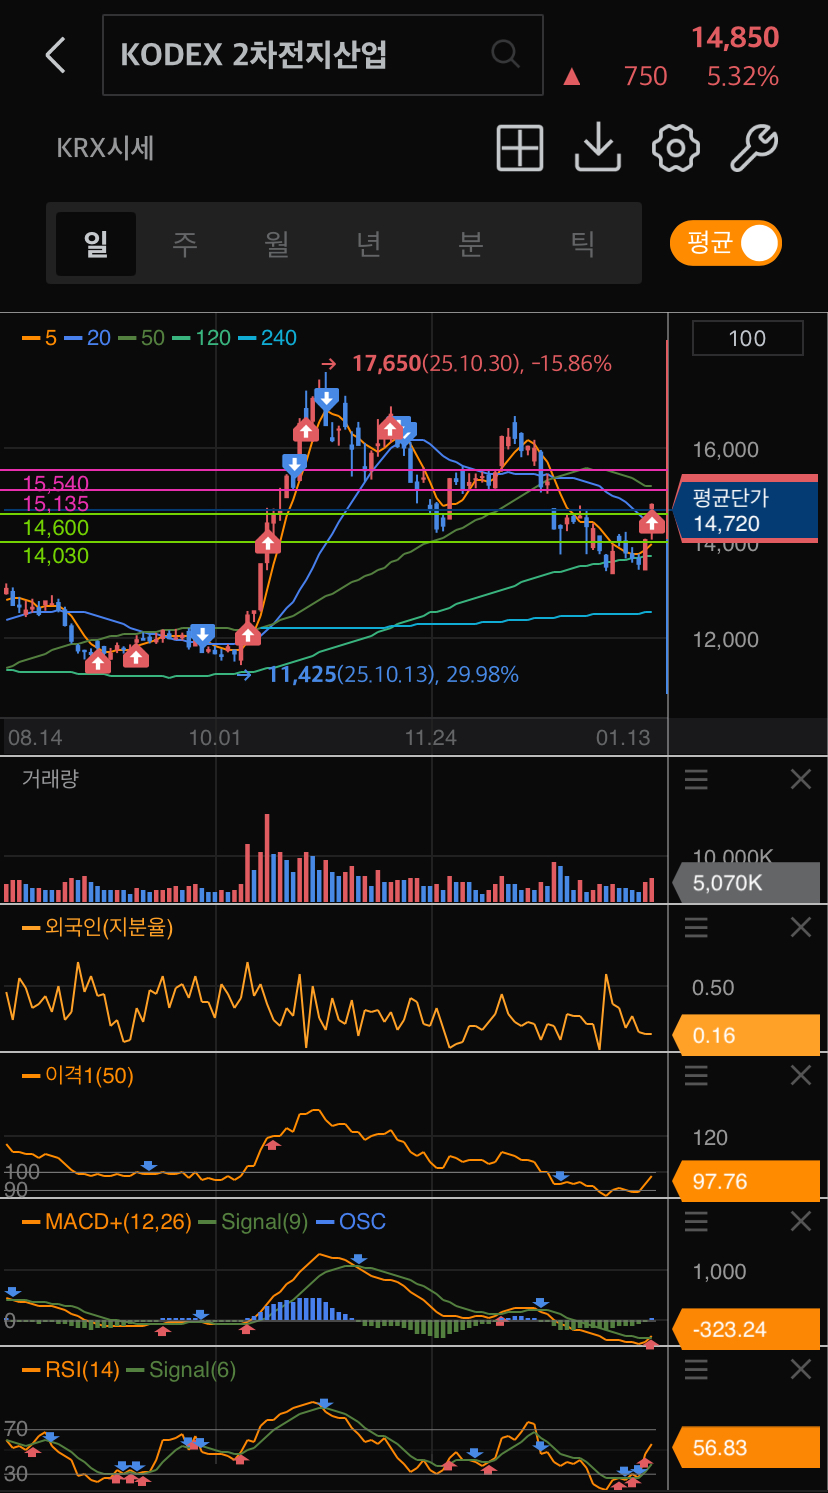Tap the 100 candle count box

click(747, 338)
